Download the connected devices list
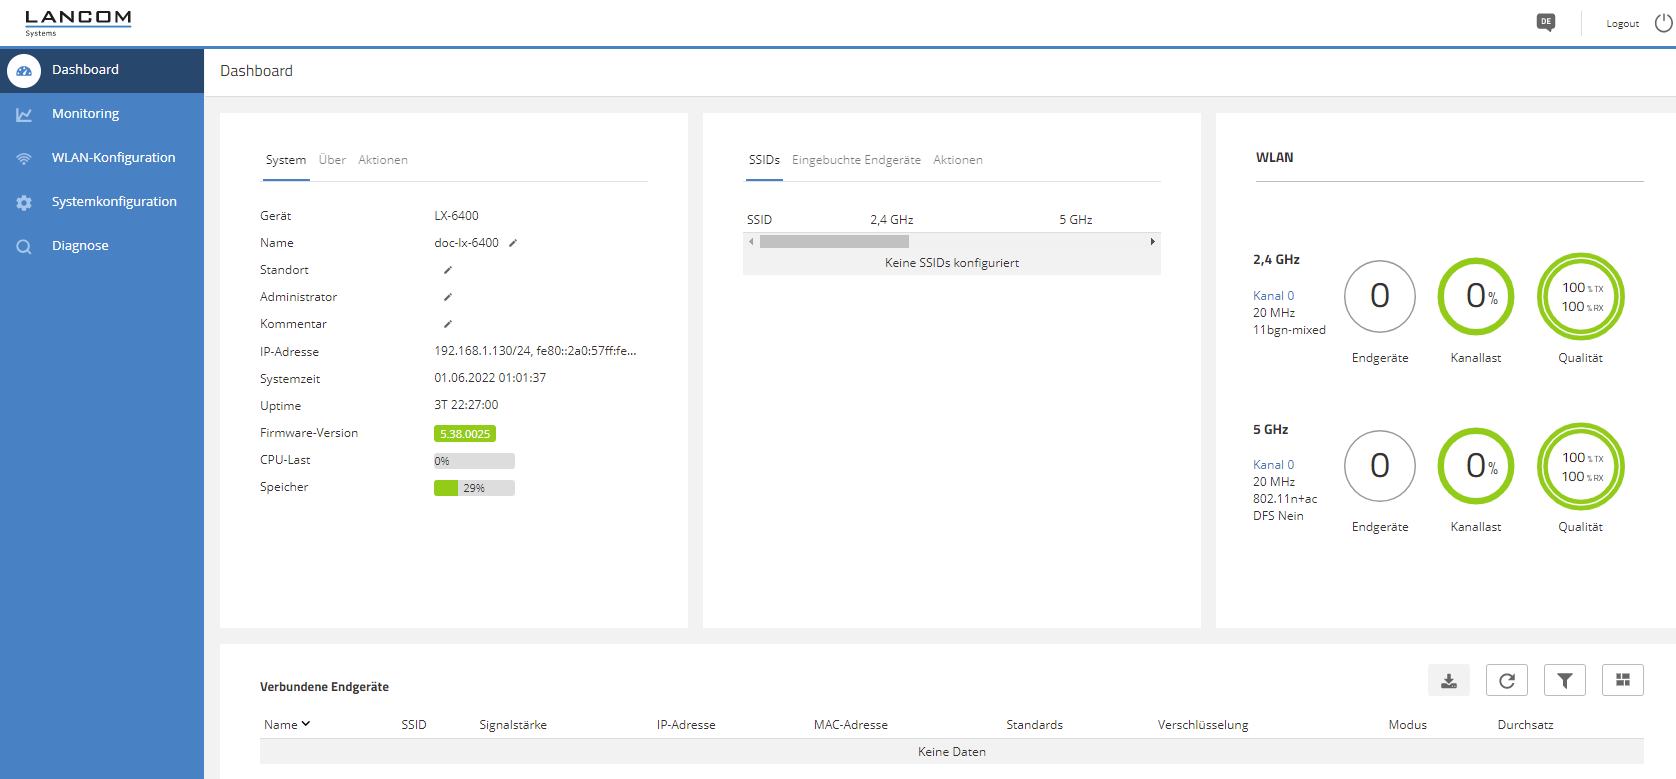This screenshot has width=1676, height=779. coord(1448,681)
